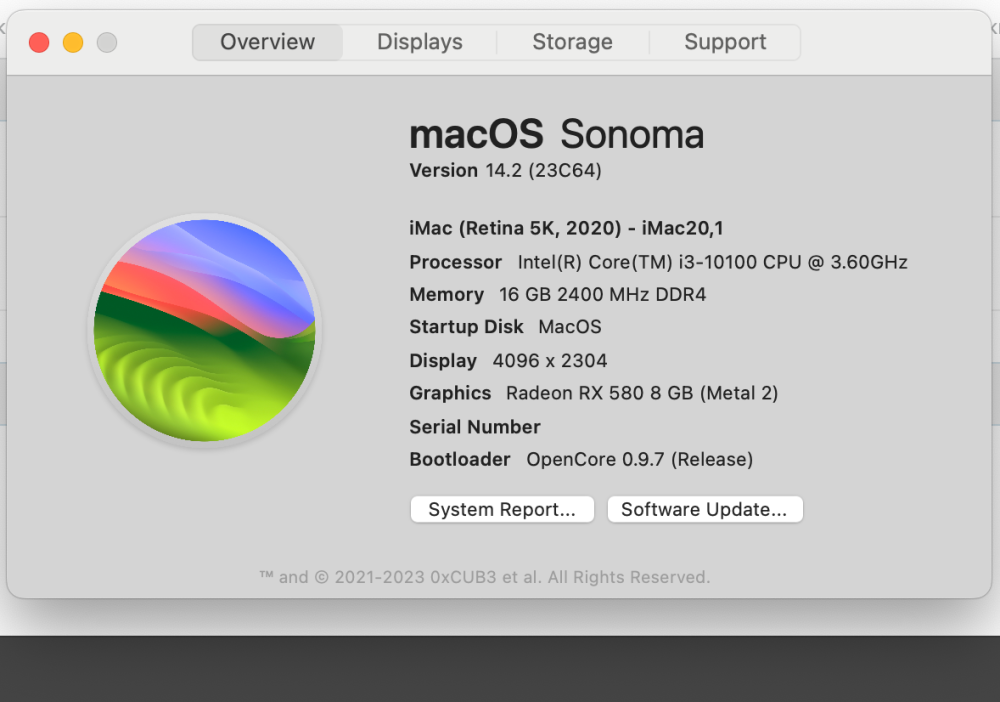Click the macOS Sonoma logo image
Screen dimensions: 1000x702
(204, 330)
